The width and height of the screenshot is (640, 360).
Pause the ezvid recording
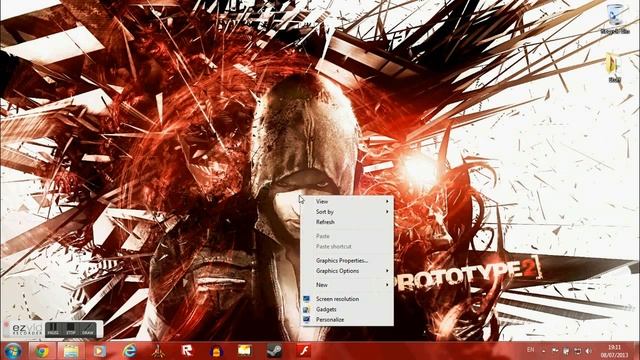[x=53, y=330]
